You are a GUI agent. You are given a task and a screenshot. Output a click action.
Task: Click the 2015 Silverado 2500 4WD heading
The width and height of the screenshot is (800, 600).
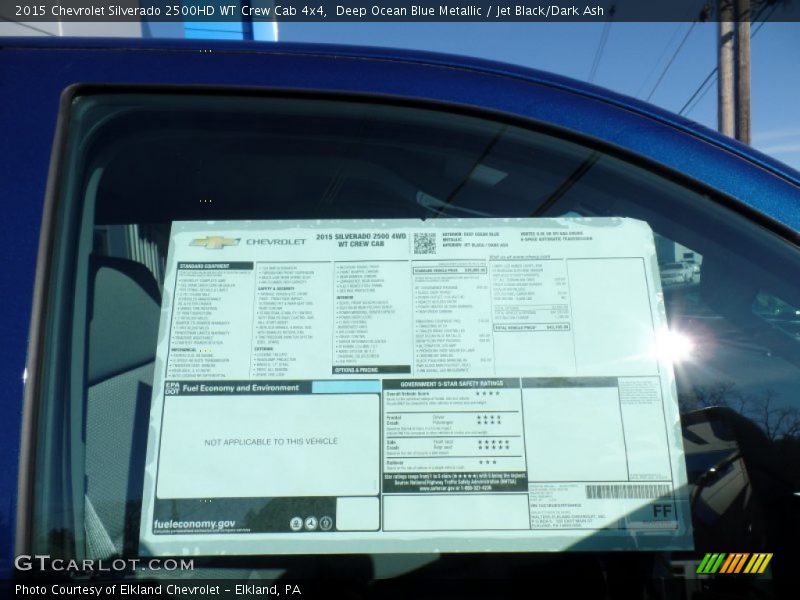coord(361,237)
